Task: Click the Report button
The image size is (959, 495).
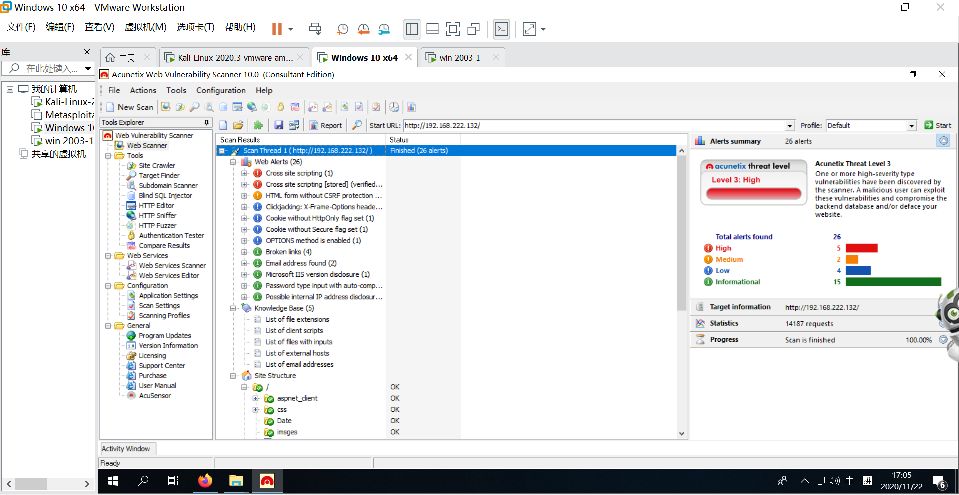Action: pyautogui.click(x=325, y=125)
